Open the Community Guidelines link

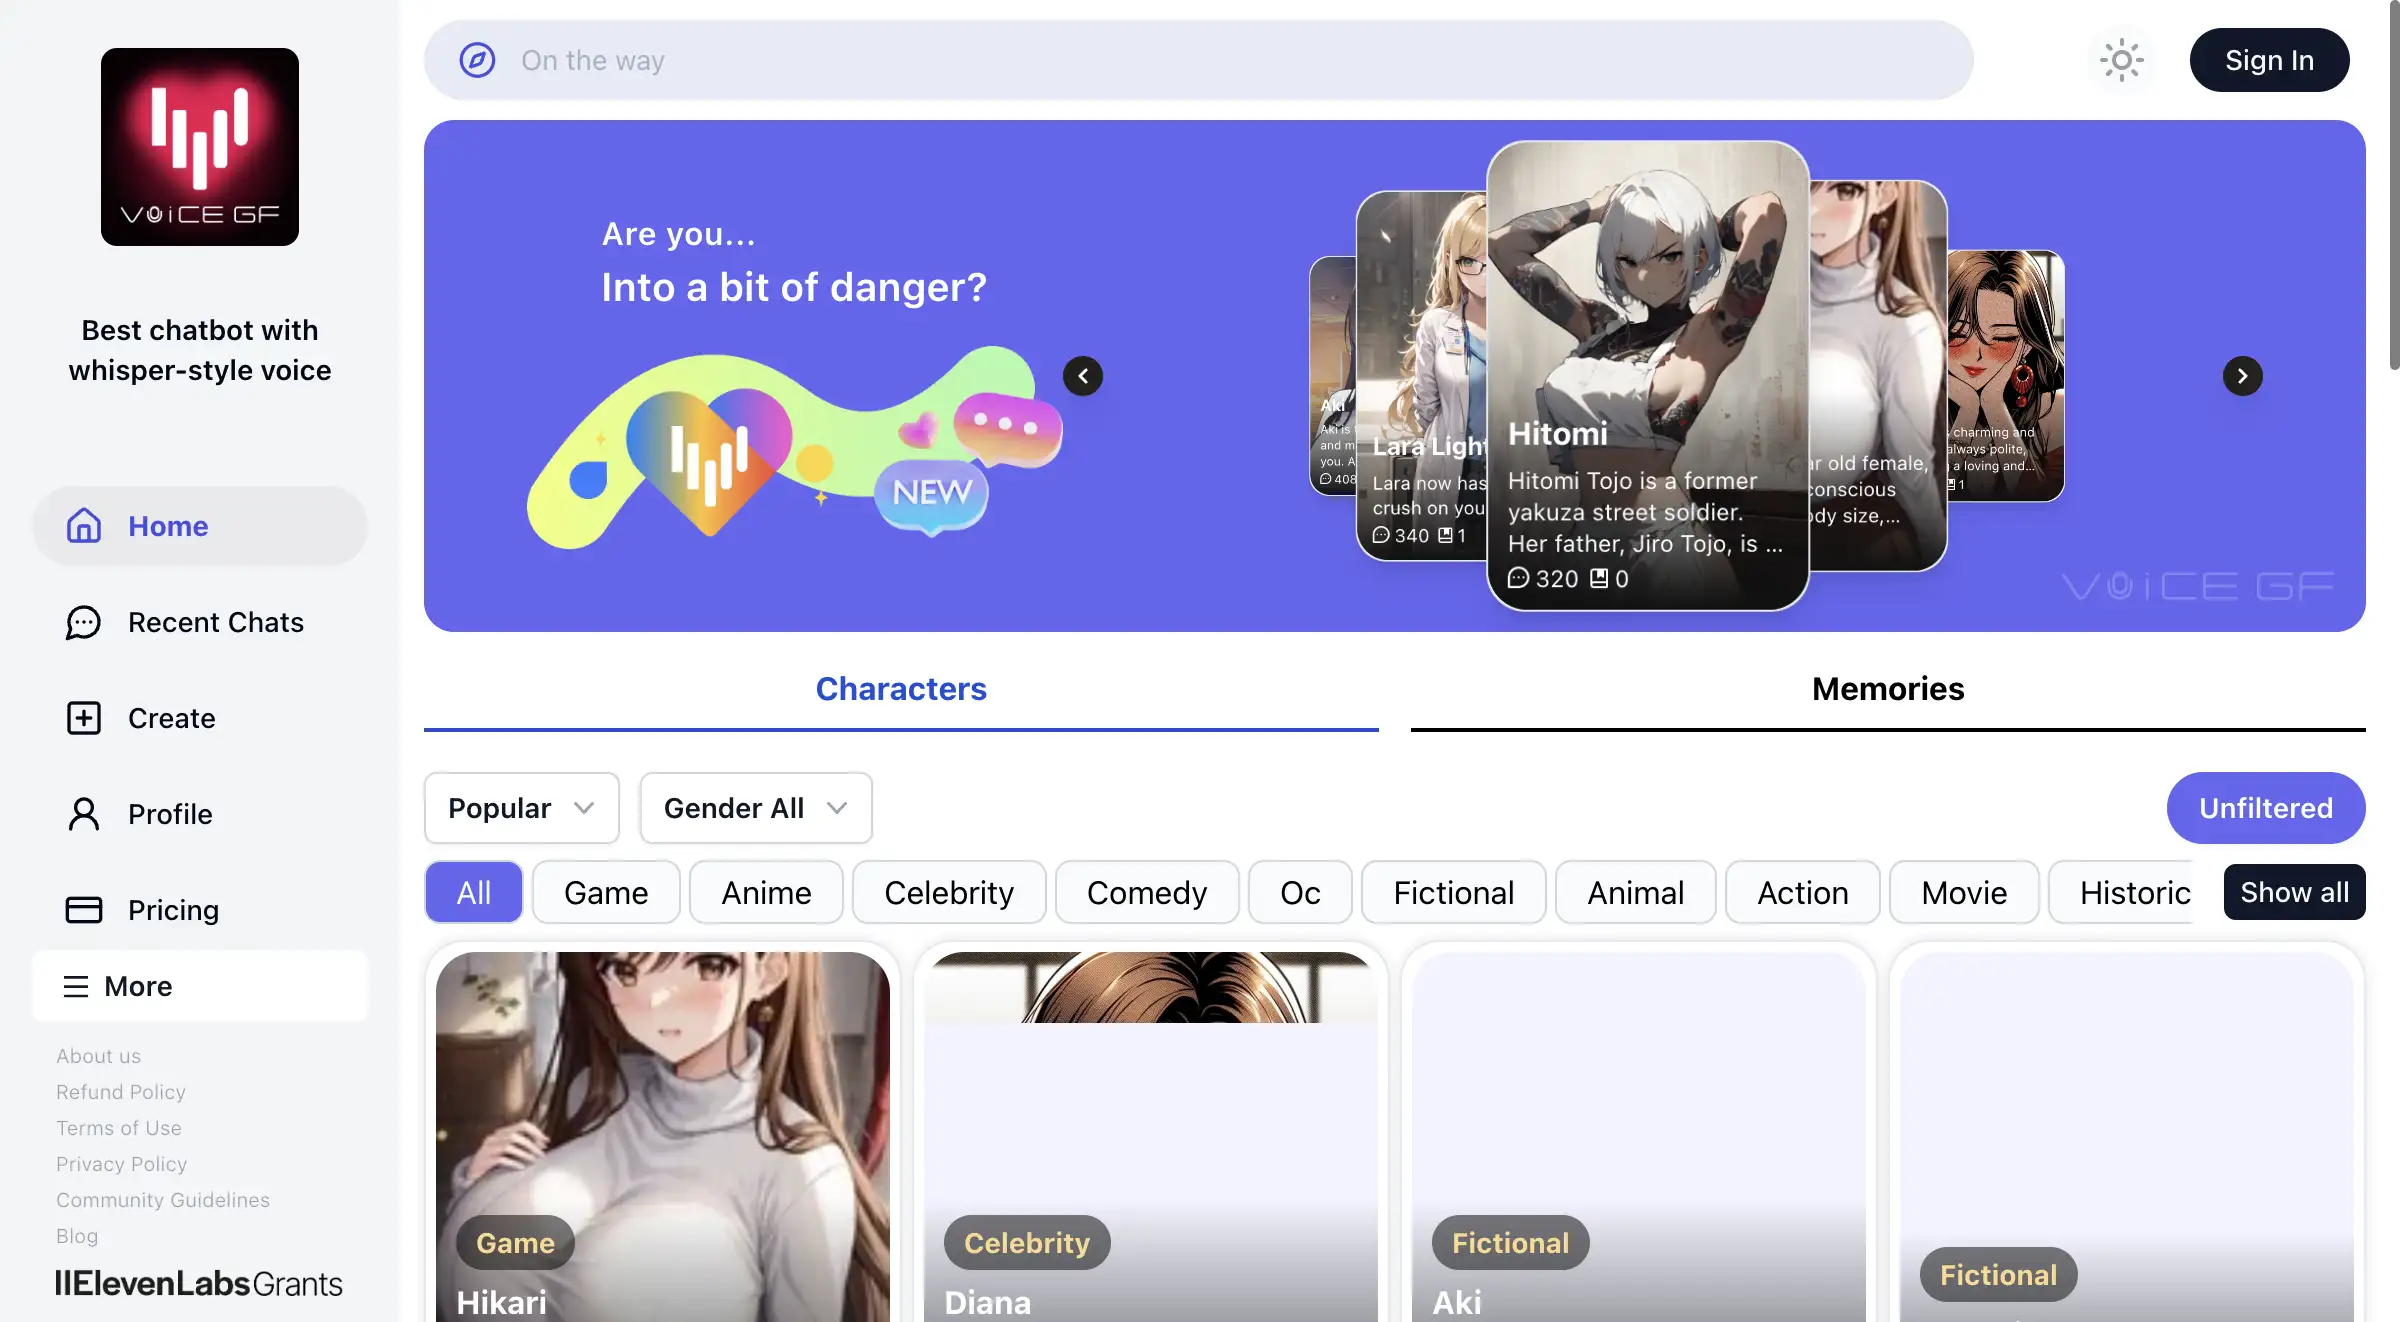162,1199
